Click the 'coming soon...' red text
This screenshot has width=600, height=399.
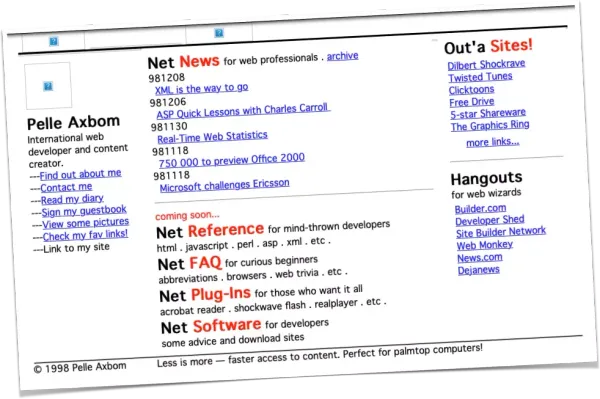coord(188,215)
